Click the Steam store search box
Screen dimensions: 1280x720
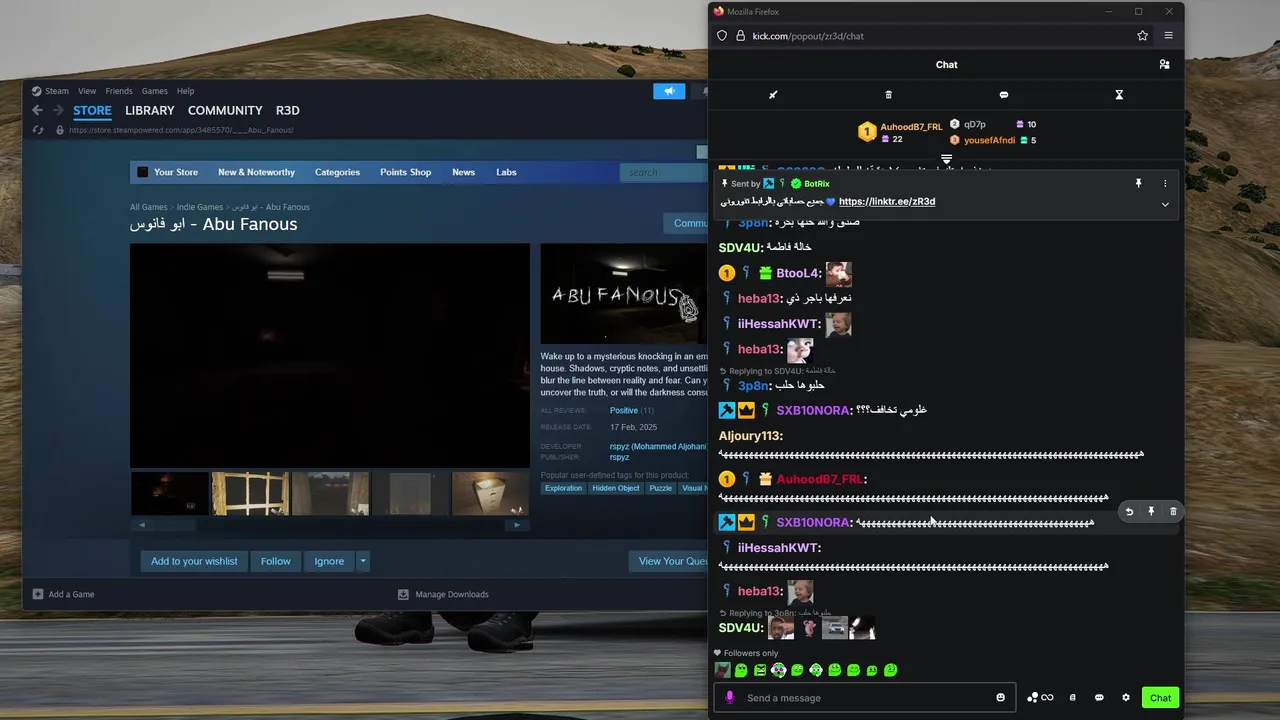click(664, 172)
